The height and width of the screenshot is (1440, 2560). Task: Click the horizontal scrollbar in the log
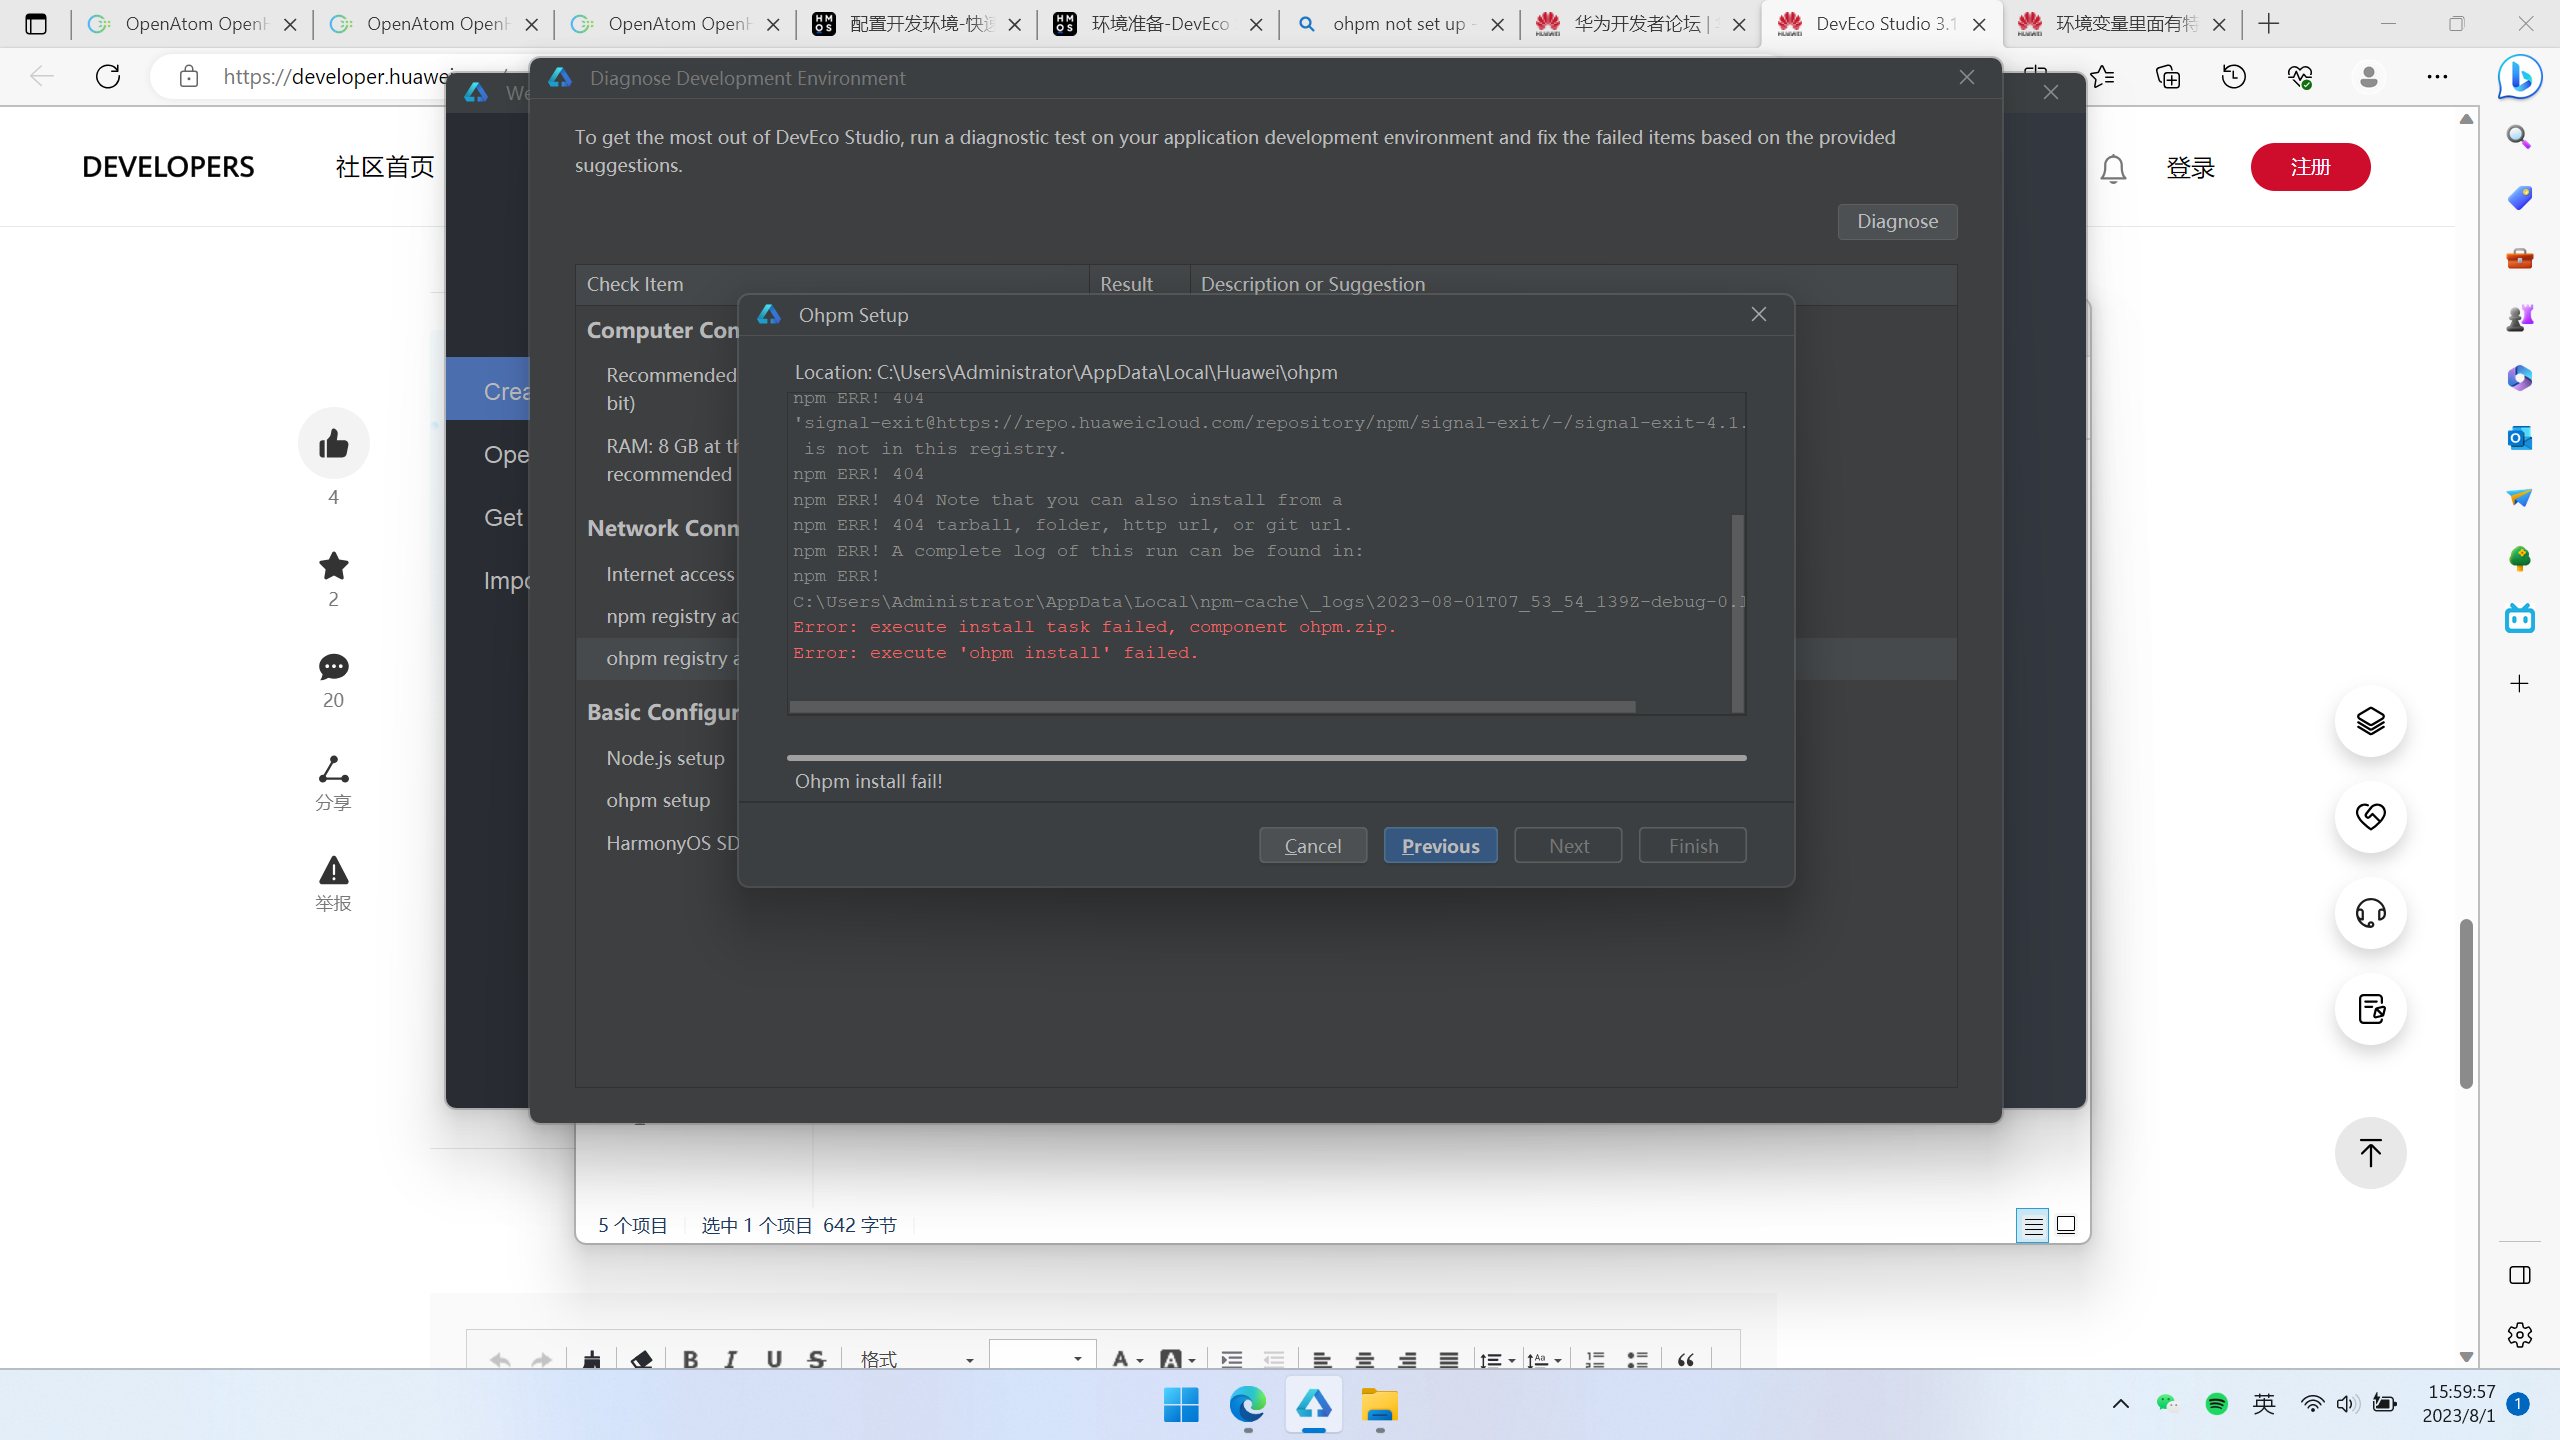coord(1212,706)
